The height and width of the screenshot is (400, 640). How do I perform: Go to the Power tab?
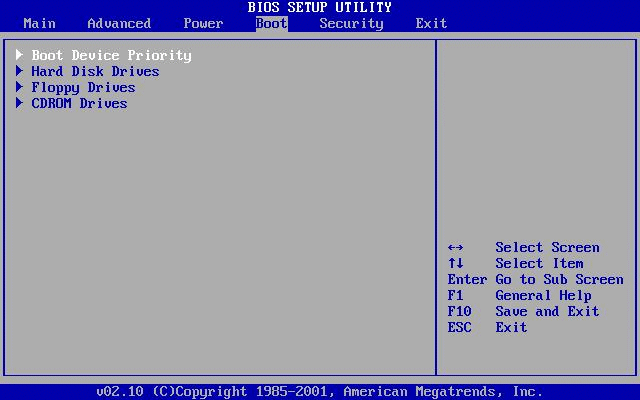point(203,23)
